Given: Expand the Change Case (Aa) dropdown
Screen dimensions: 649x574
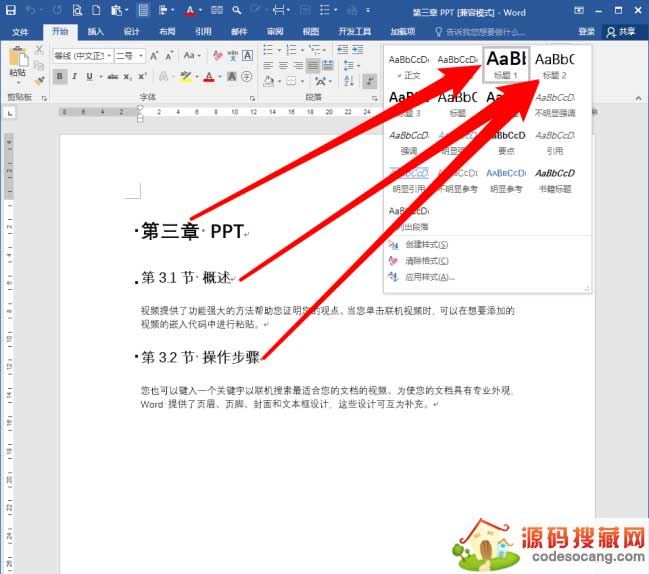Looking at the screenshot, I should coord(190,55).
